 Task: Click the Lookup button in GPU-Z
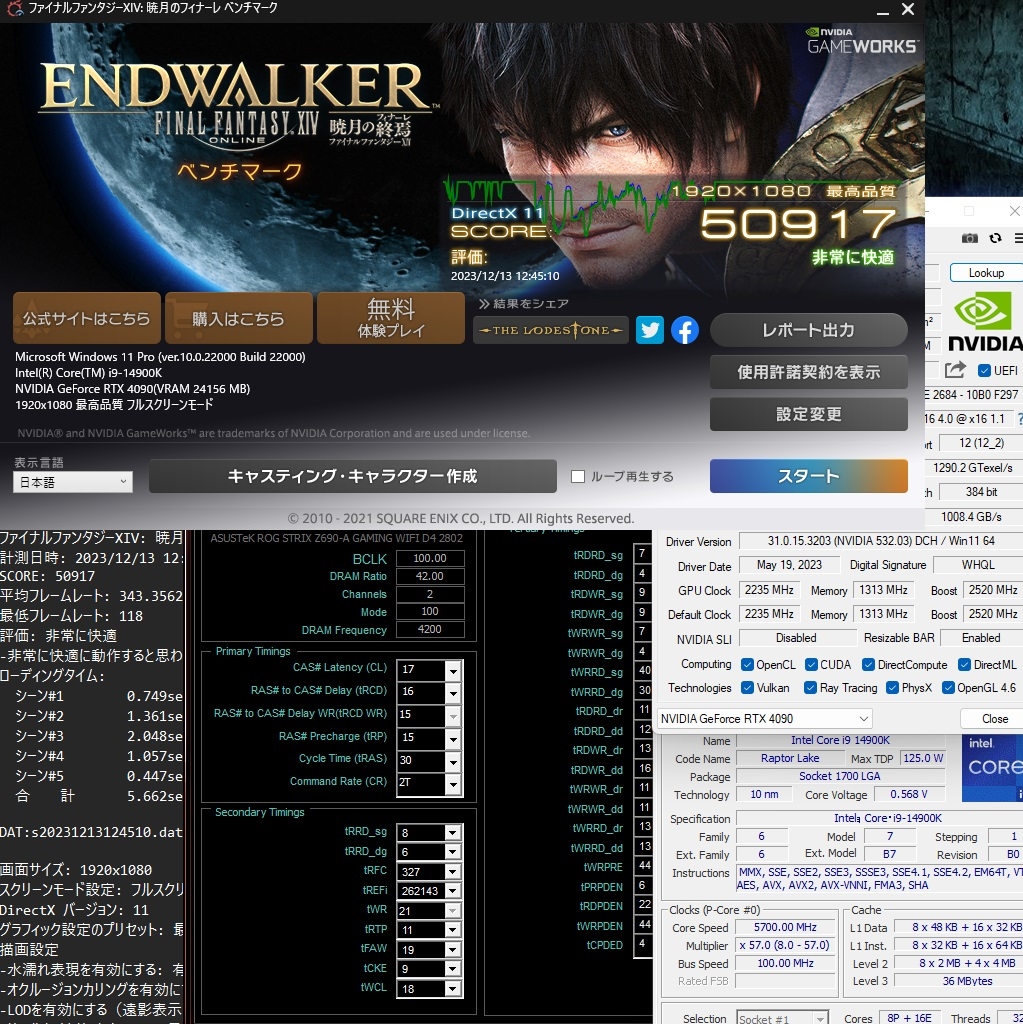pos(986,273)
